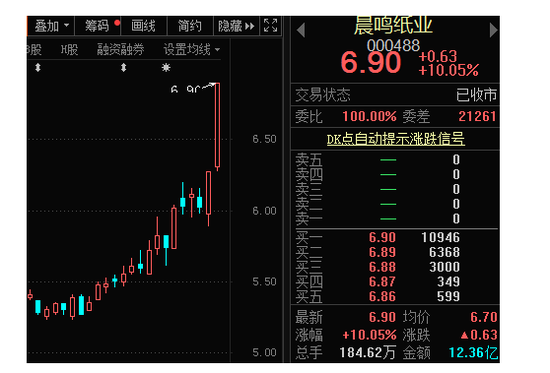Click the 均价 value 6.70
Viewport: 550px width, 373px height.
[483, 318]
